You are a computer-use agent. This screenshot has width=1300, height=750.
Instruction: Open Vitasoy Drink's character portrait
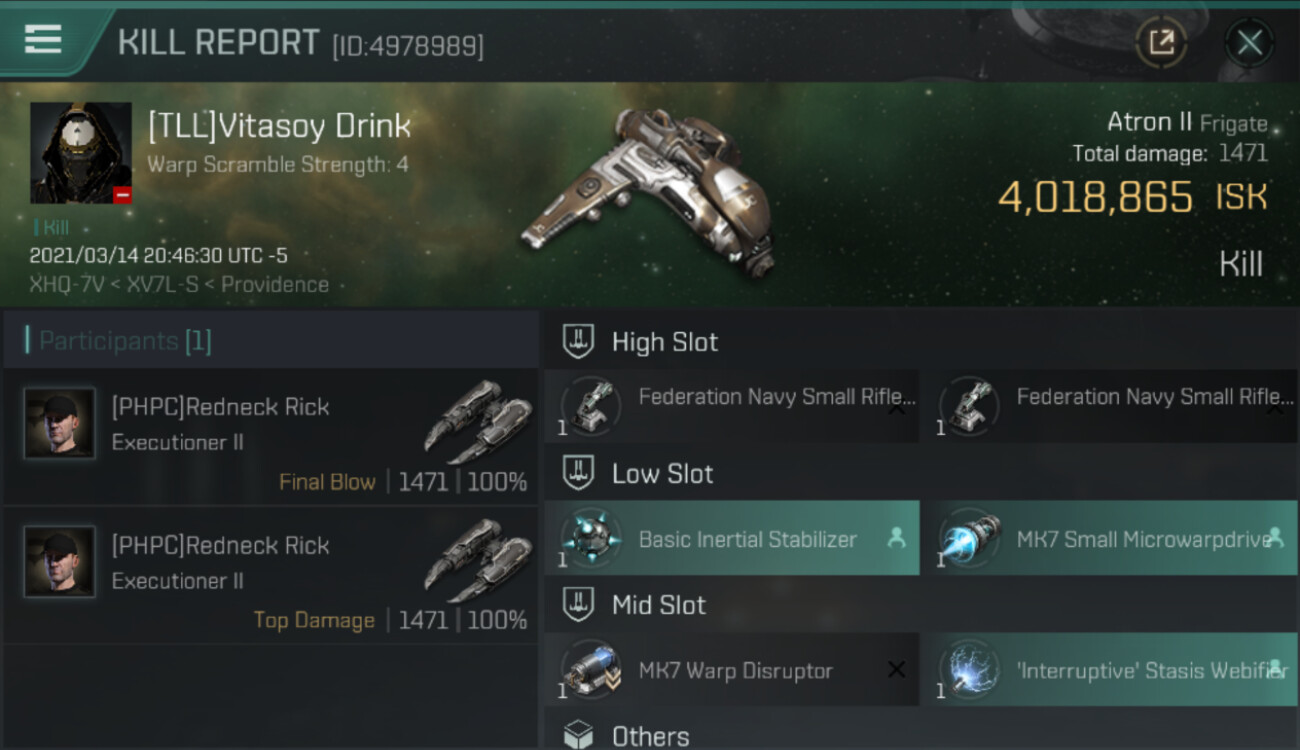pyautogui.click(x=81, y=153)
